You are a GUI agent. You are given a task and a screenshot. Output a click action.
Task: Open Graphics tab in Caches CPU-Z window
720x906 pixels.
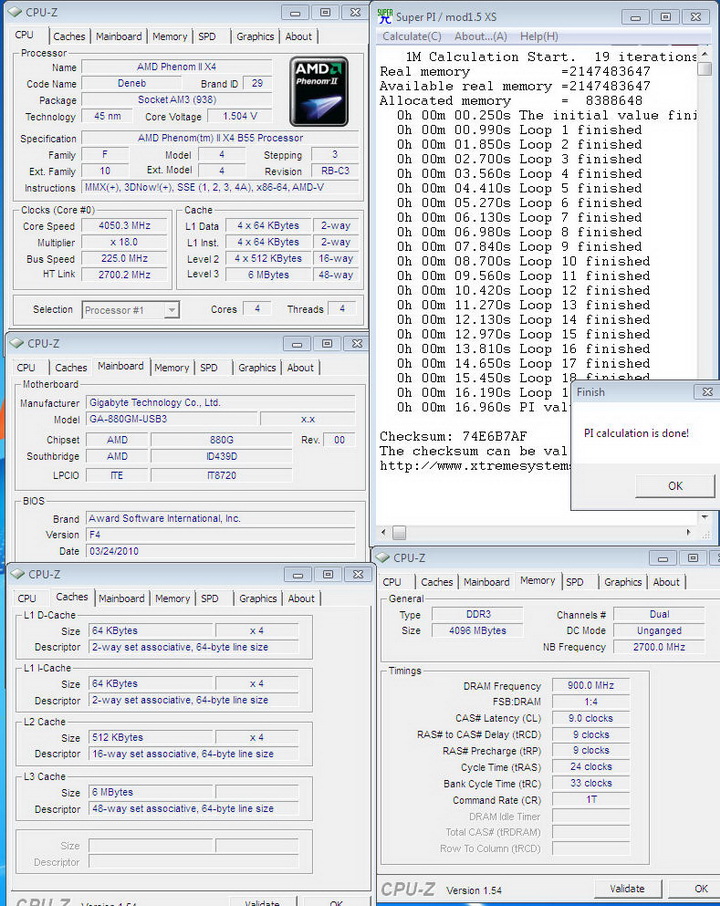258,599
